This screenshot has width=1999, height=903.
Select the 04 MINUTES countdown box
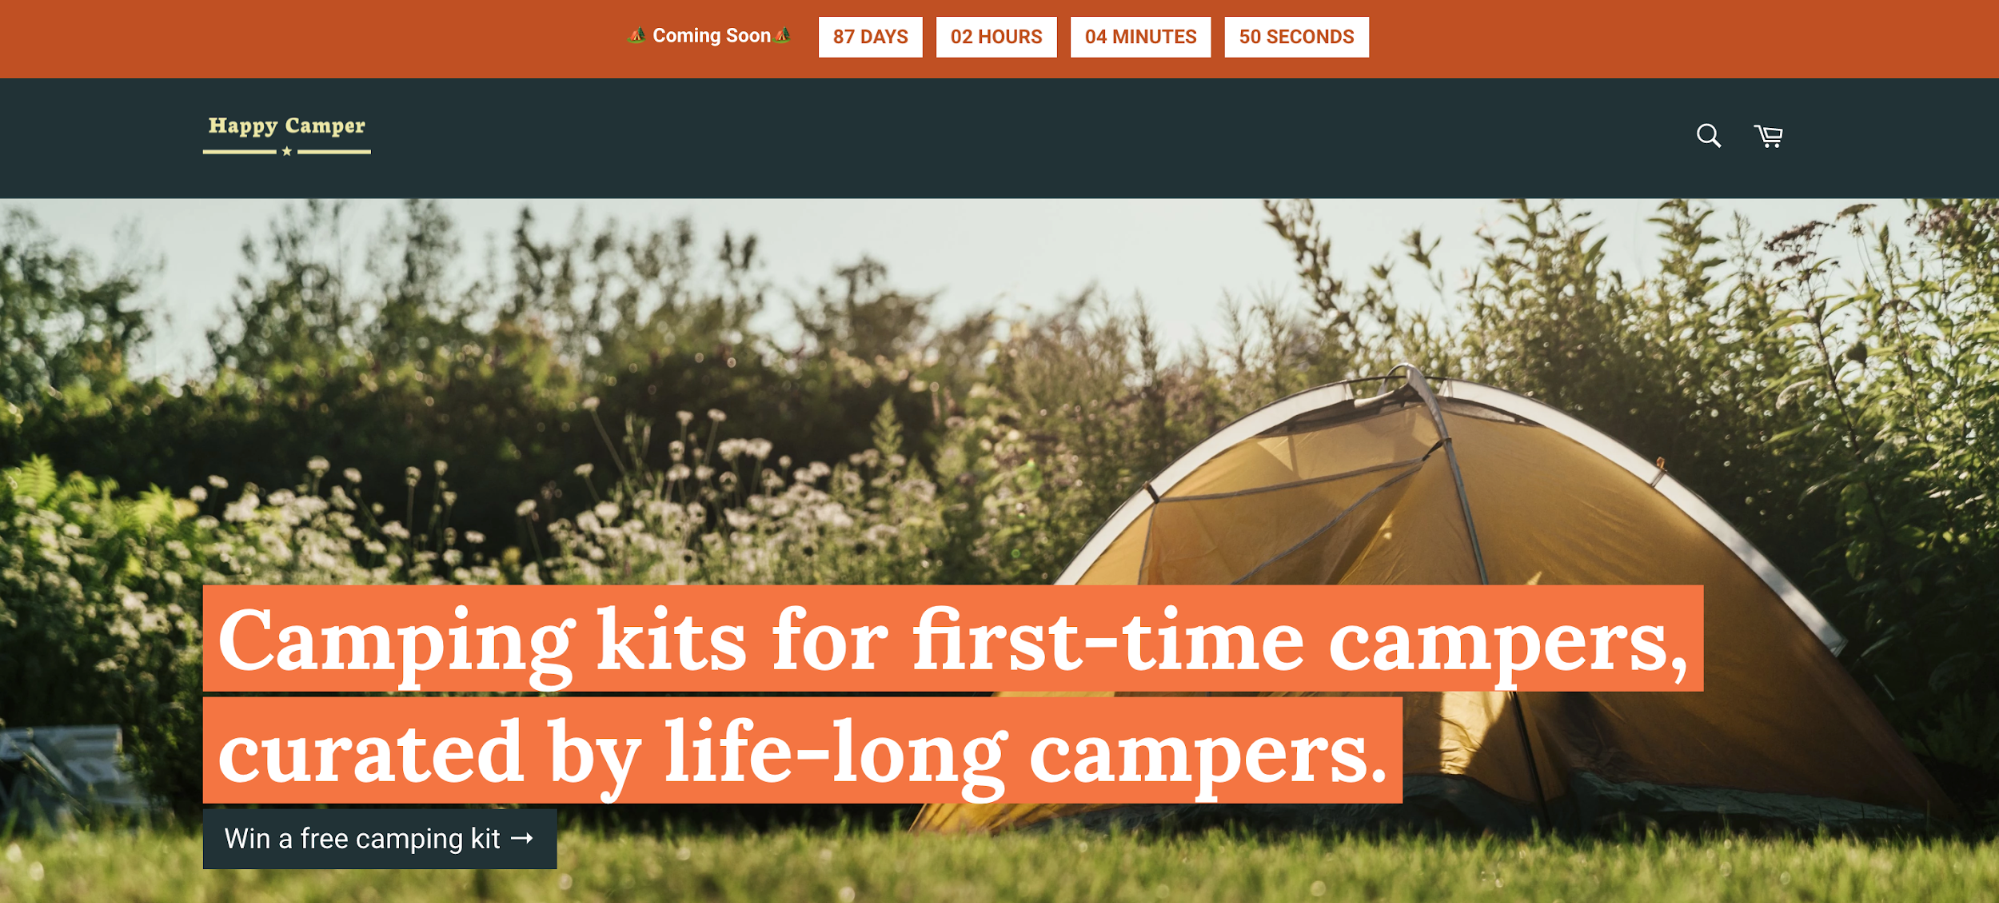pos(1140,37)
